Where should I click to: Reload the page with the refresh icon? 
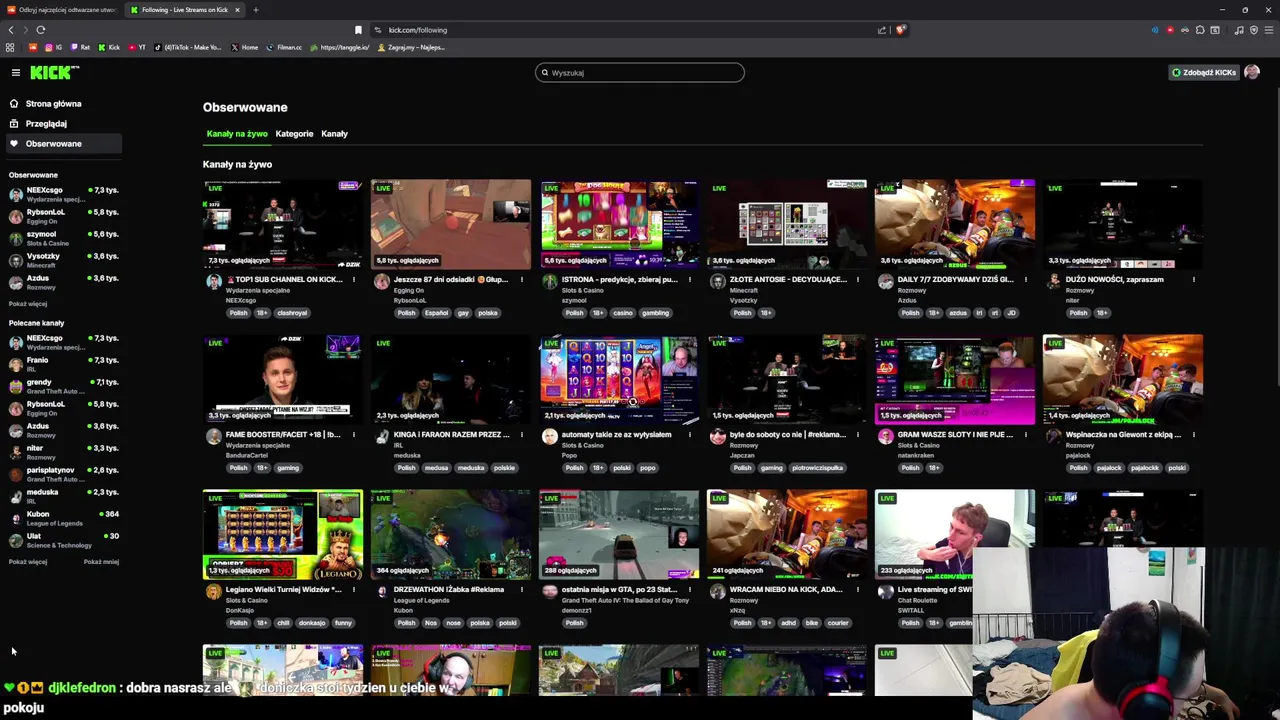[40, 30]
